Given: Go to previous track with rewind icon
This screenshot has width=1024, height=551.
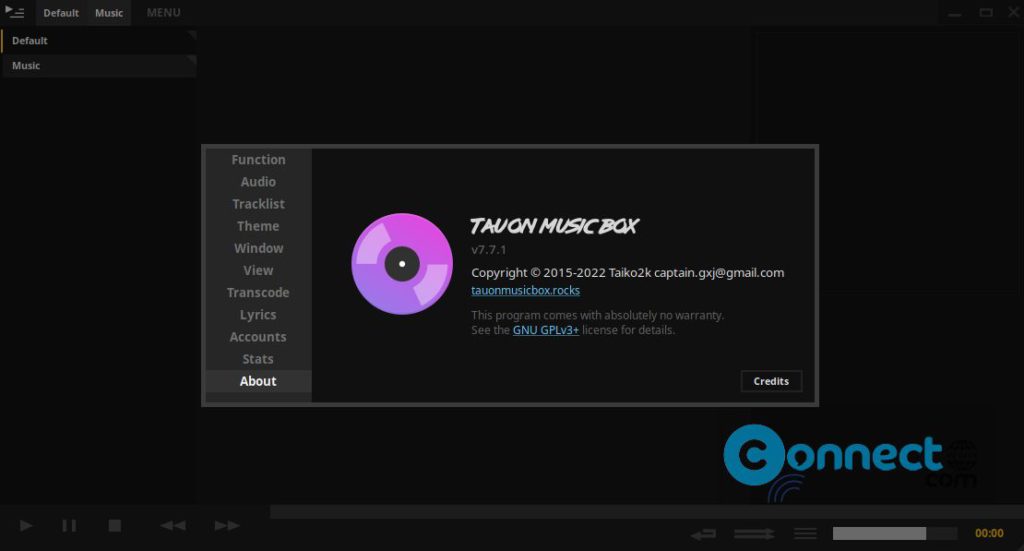Looking at the screenshot, I should pyautogui.click(x=173, y=525).
